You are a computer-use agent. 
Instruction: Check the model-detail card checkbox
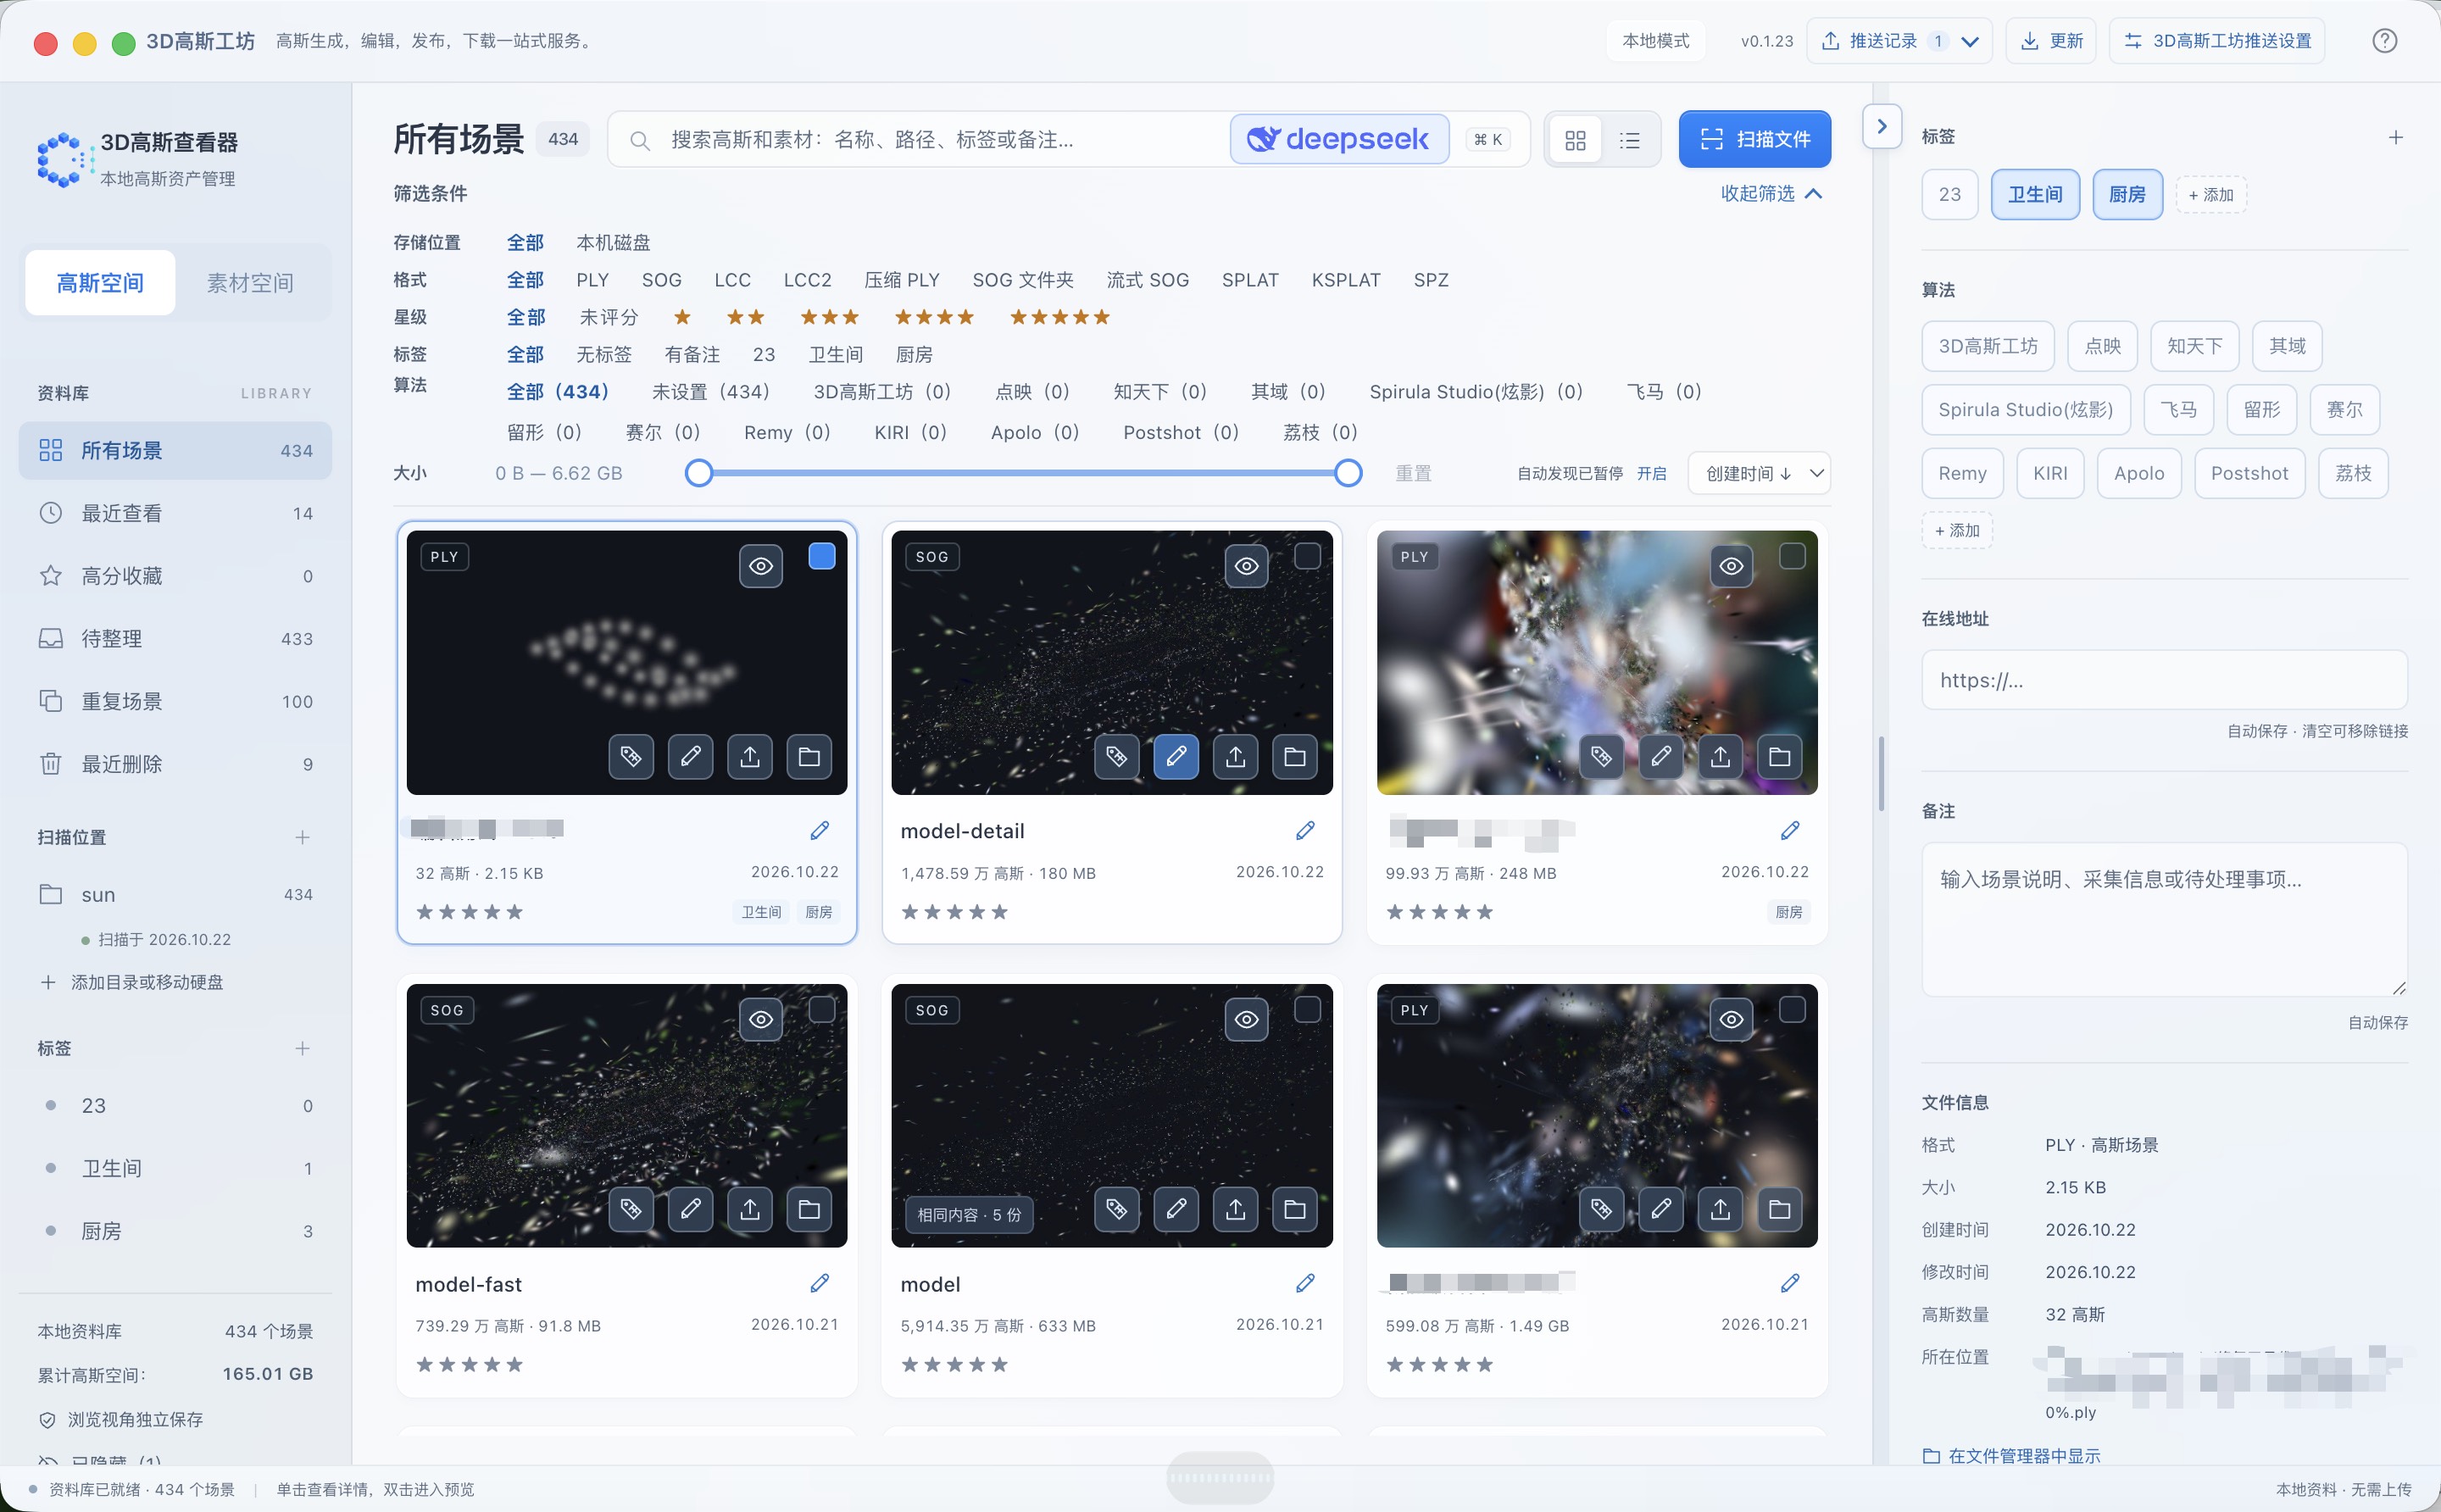[1307, 556]
